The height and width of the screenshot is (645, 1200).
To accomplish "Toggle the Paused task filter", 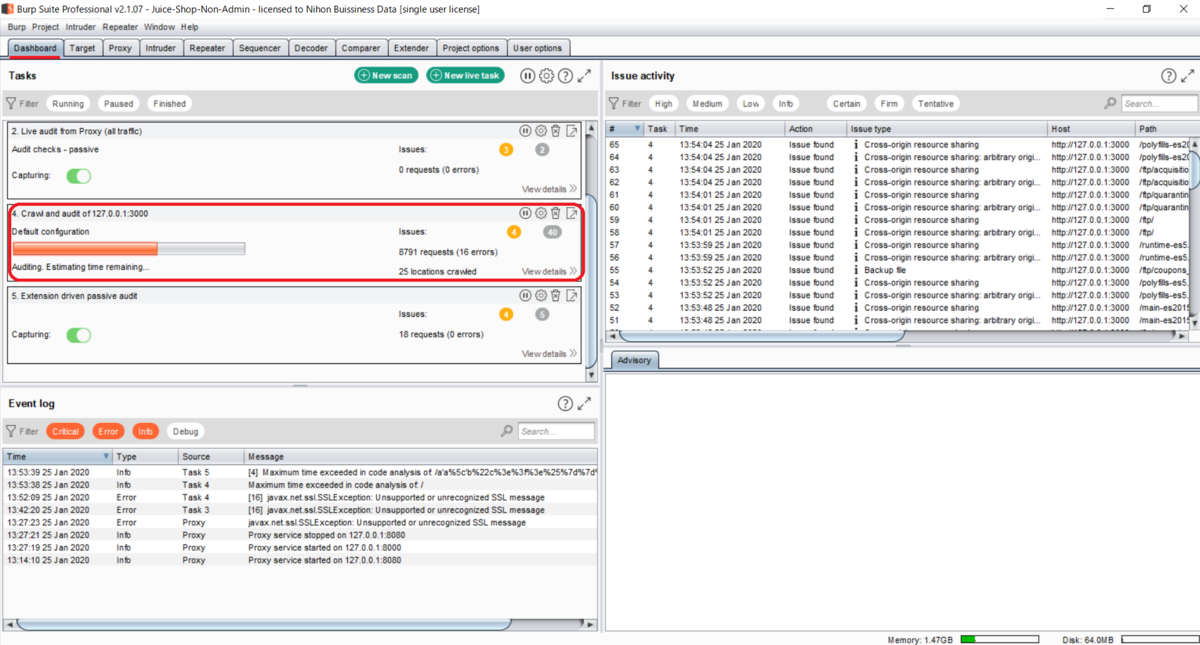I will coord(118,103).
